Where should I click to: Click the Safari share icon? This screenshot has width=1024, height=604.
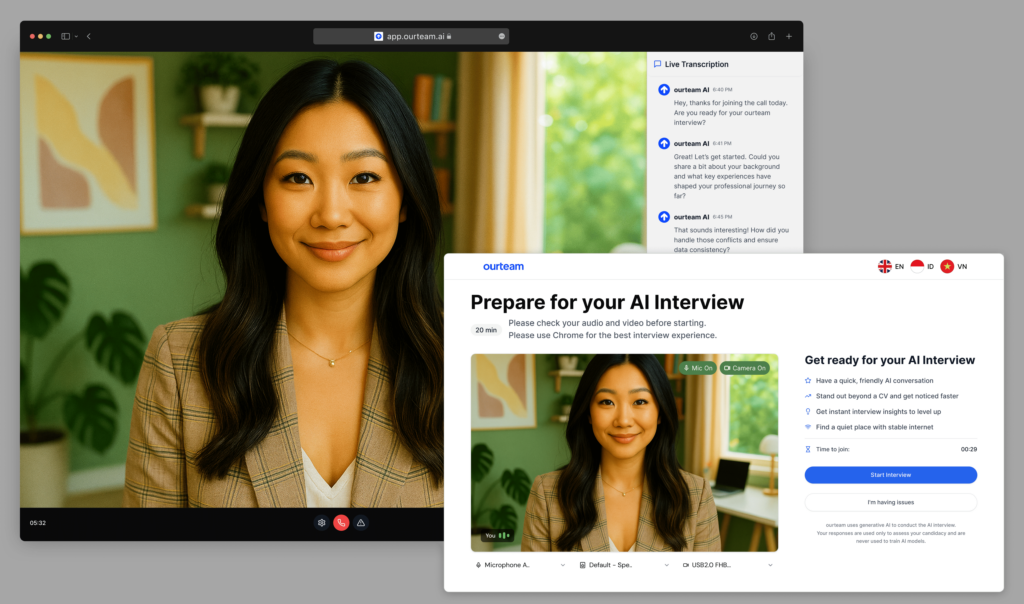tap(771, 36)
